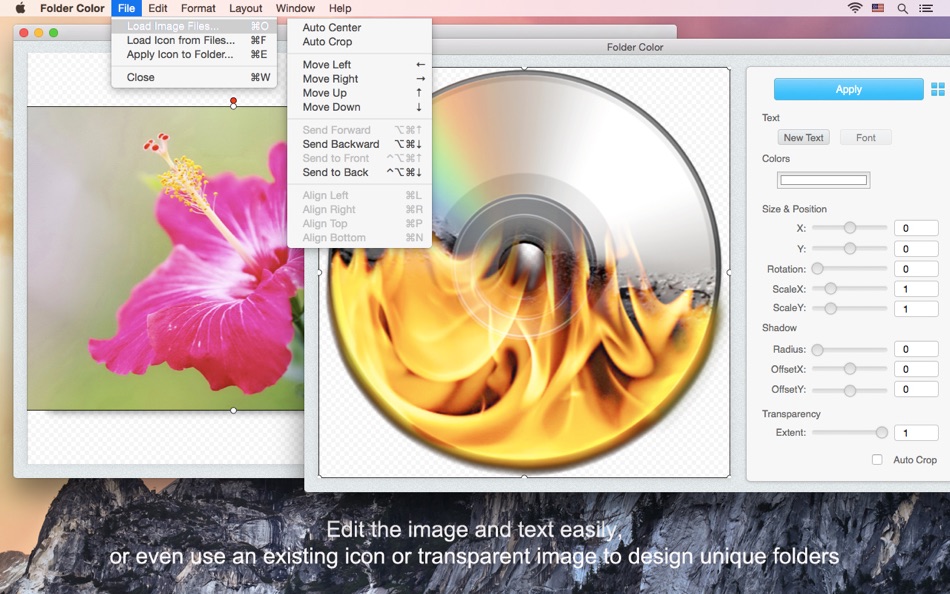
Task: Click the blue Apply button
Action: pyautogui.click(x=848, y=89)
